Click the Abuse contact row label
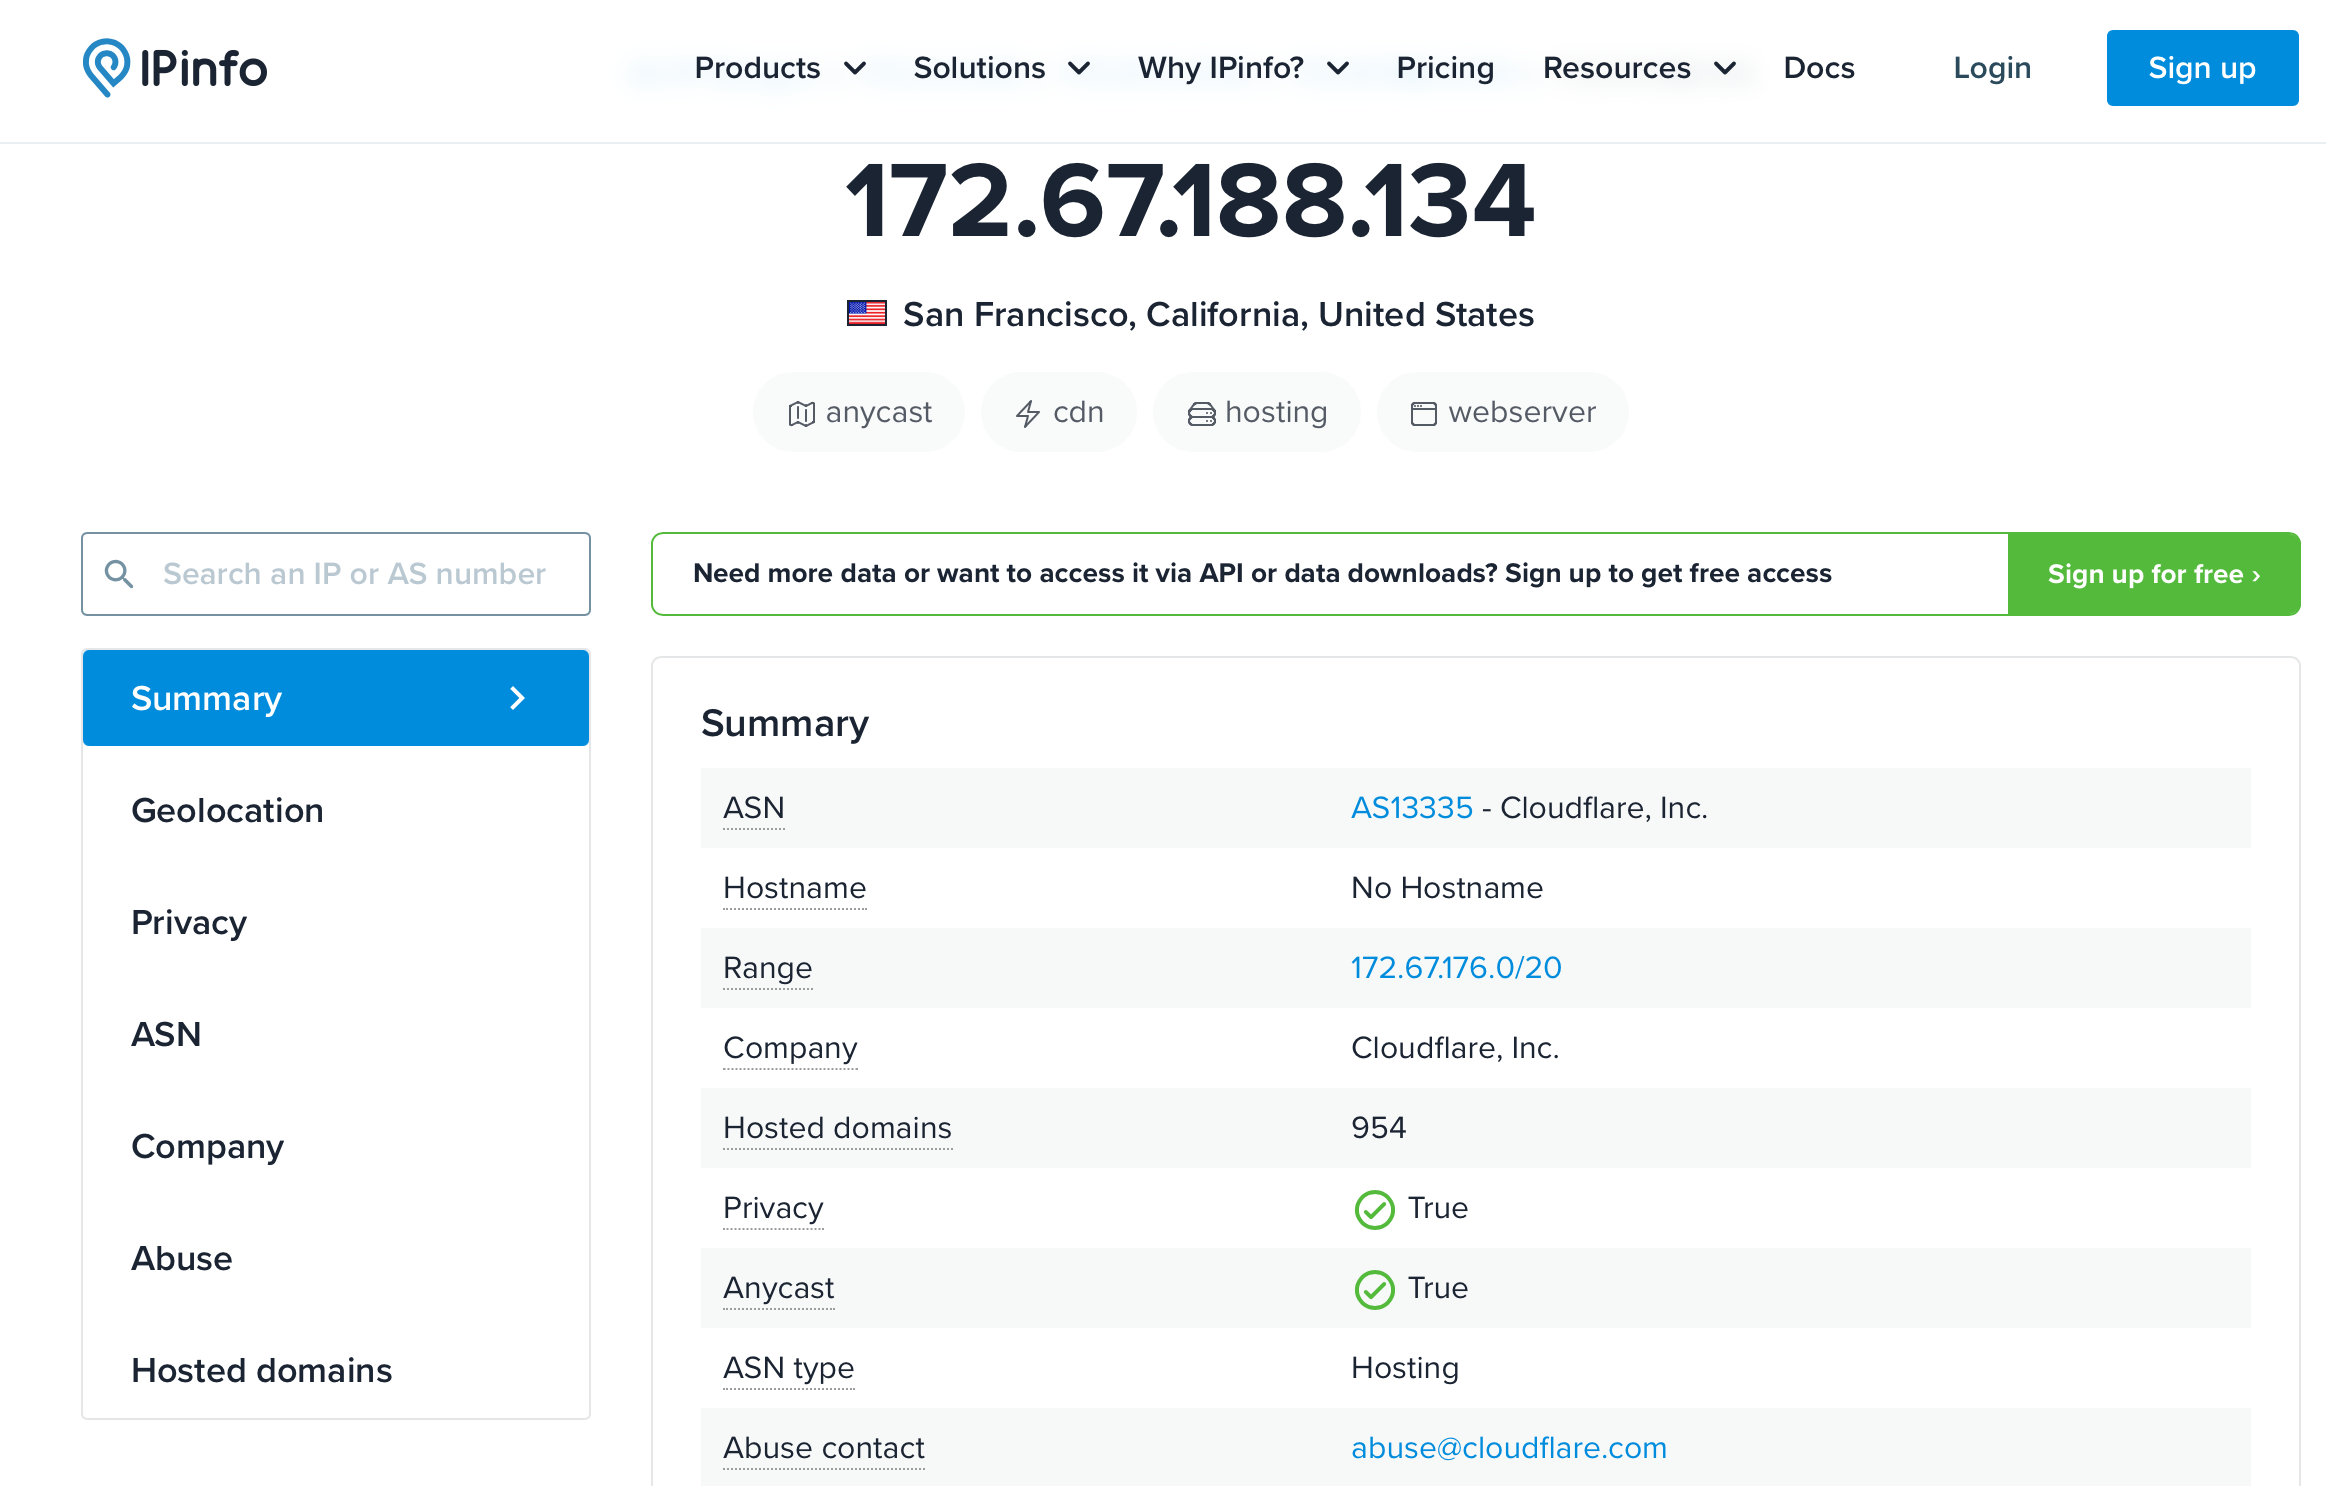This screenshot has width=2326, height=1486. point(824,1448)
